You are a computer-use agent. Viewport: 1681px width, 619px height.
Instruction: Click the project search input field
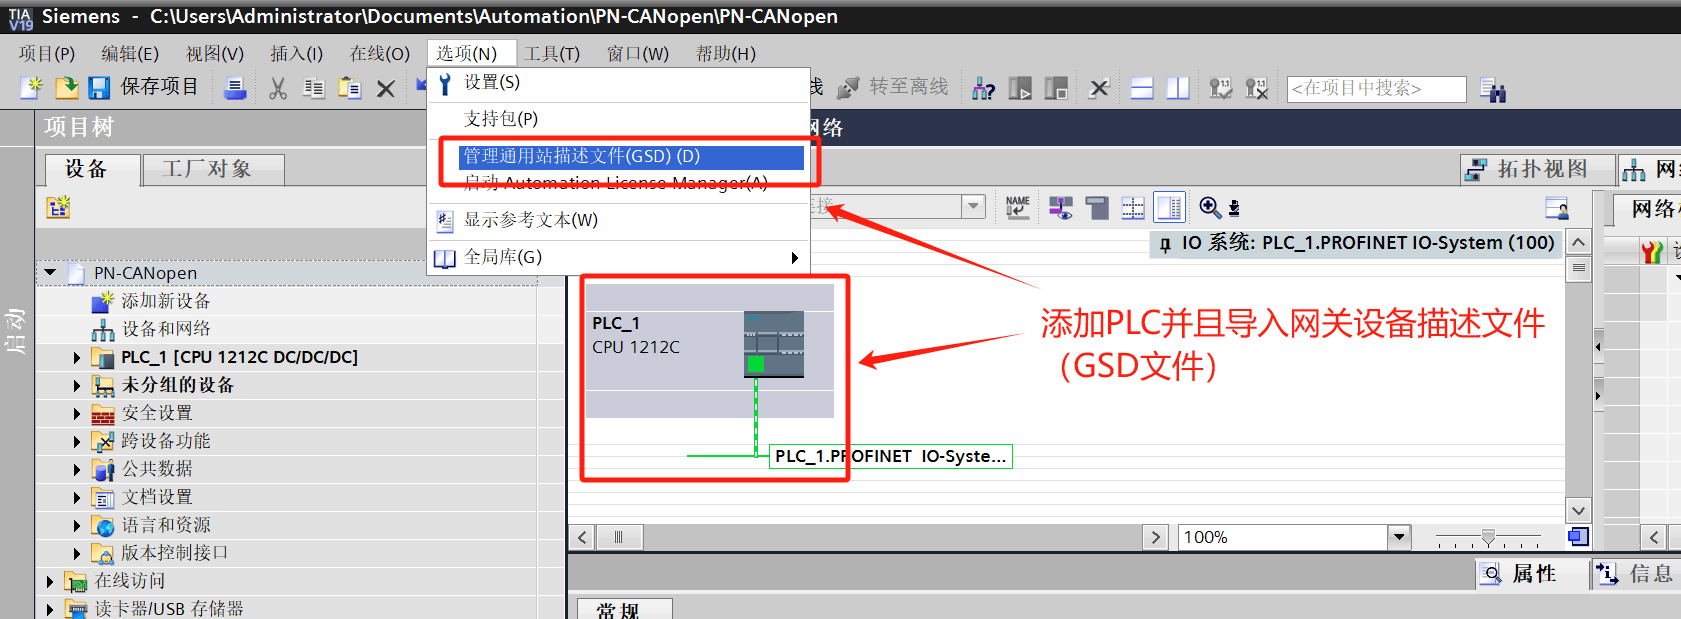(1376, 89)
